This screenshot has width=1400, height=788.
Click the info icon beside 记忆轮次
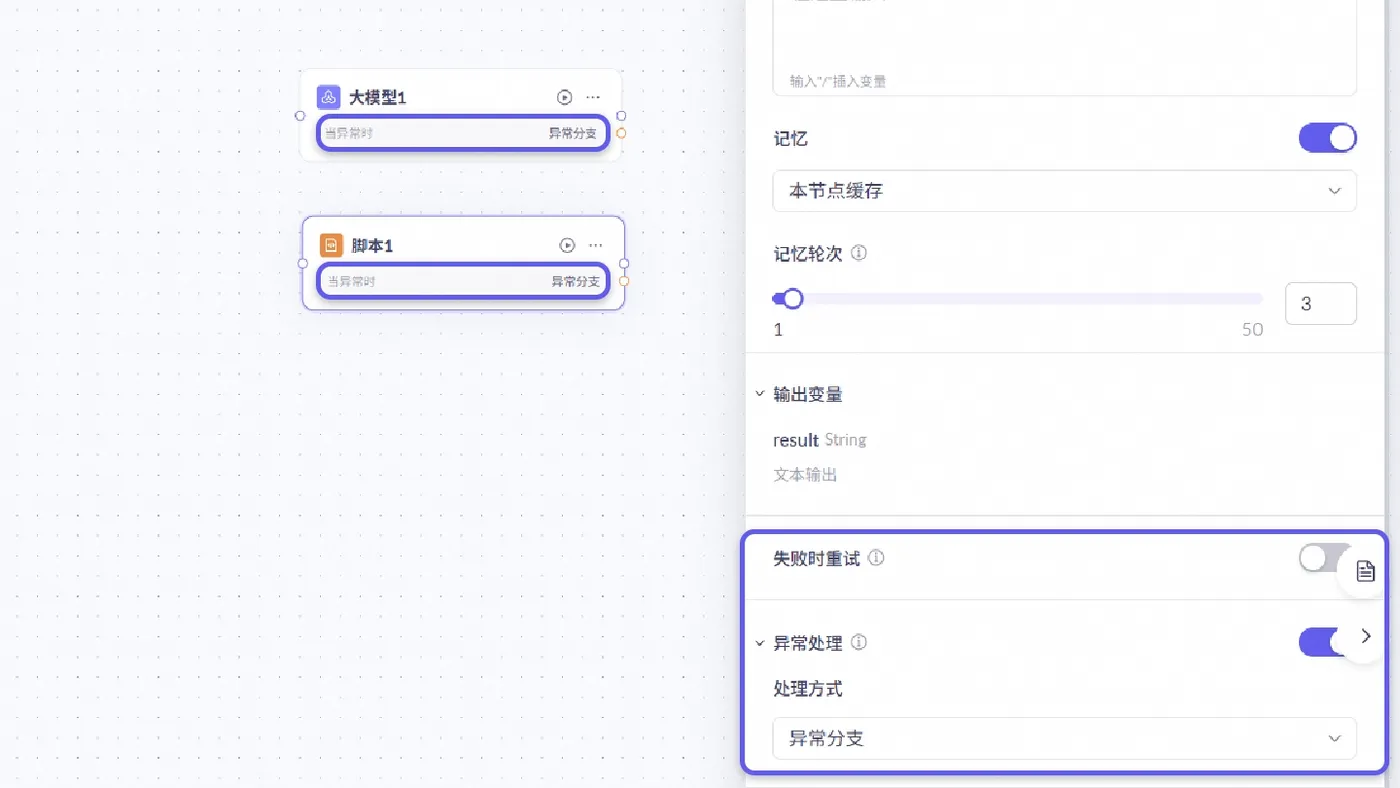tap(859, 253)
